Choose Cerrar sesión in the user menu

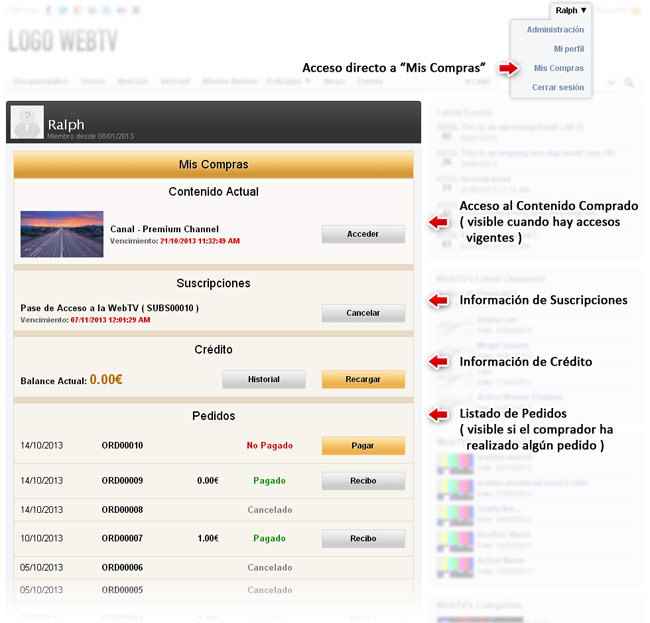point(558,87)
